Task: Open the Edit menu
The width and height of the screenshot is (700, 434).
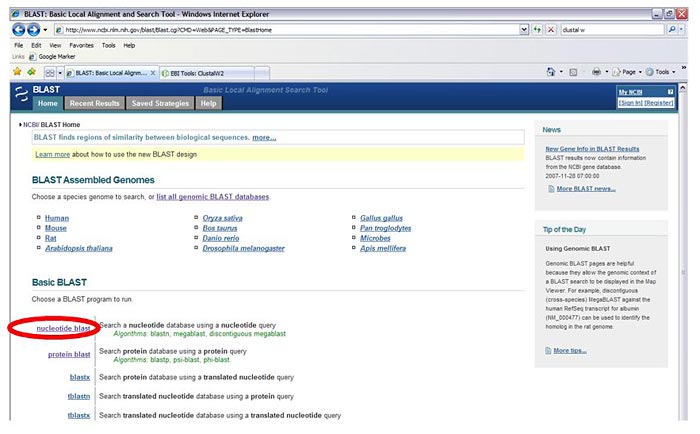Action: [36, 45]
